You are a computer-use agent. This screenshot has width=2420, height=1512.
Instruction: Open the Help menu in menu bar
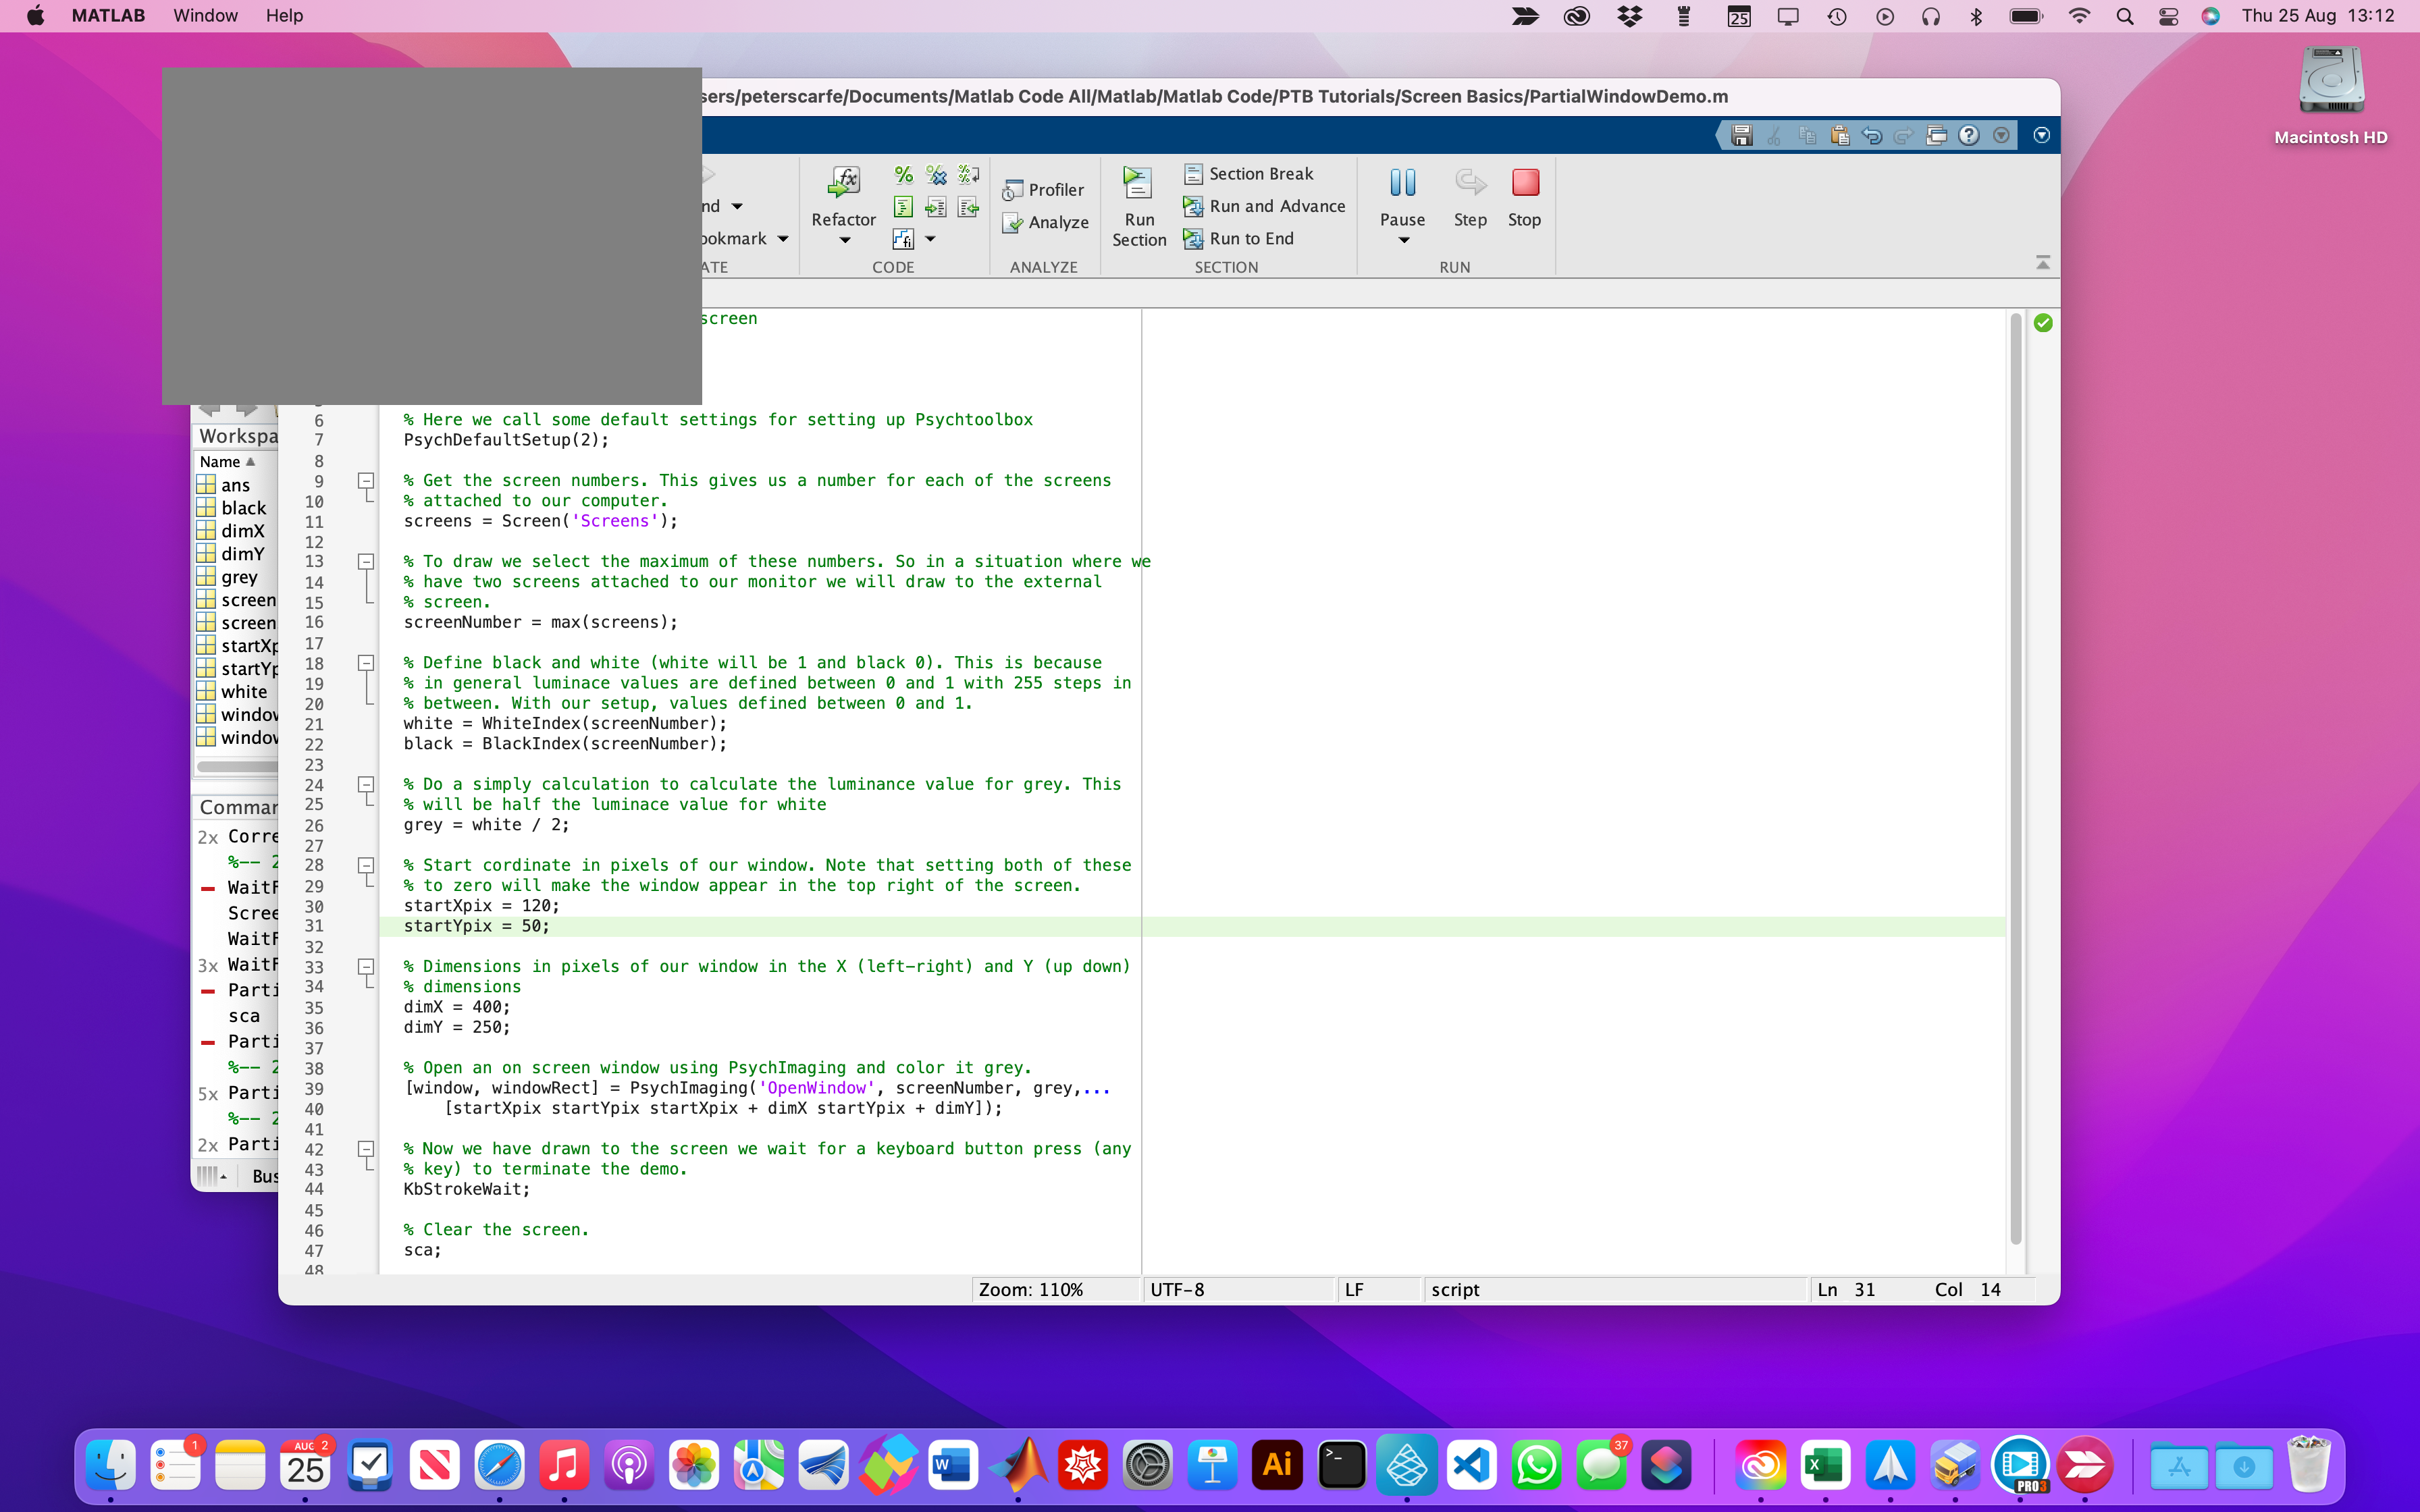click(284, 16)
